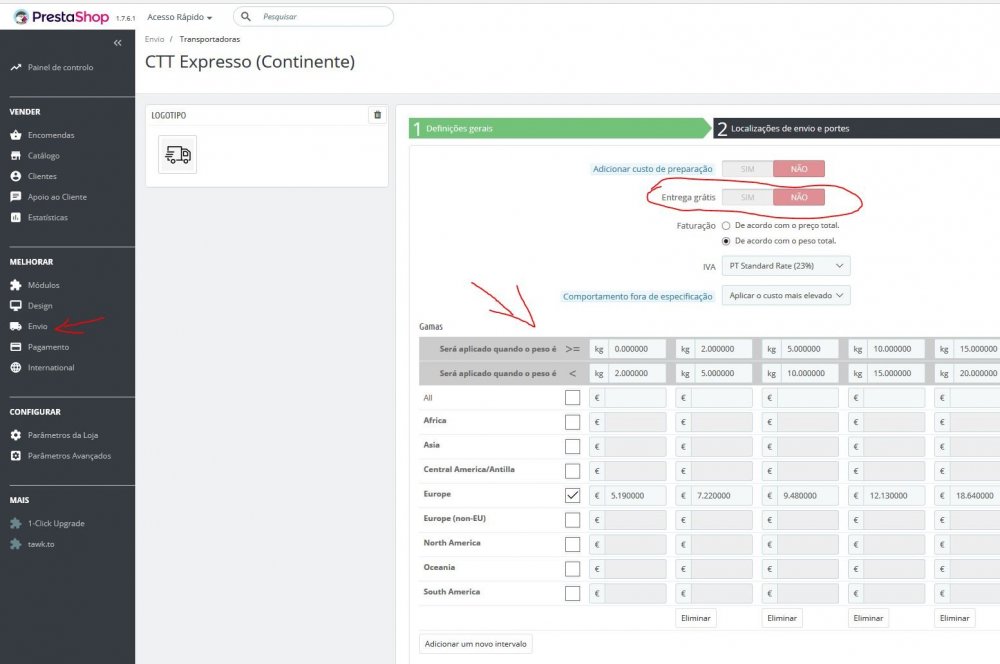
Task: Click Eliminar under the 10.000000 kg range
Action: coord(868,618)
